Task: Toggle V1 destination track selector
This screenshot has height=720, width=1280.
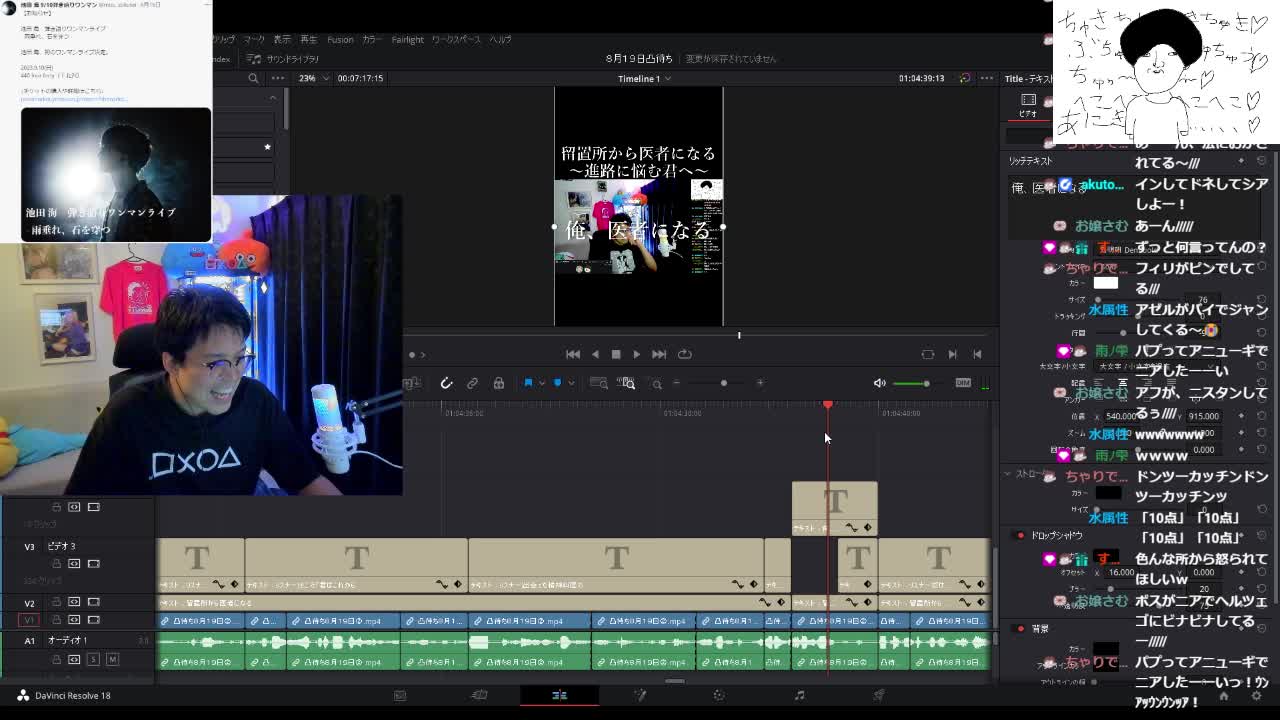Action: (29, 620)
